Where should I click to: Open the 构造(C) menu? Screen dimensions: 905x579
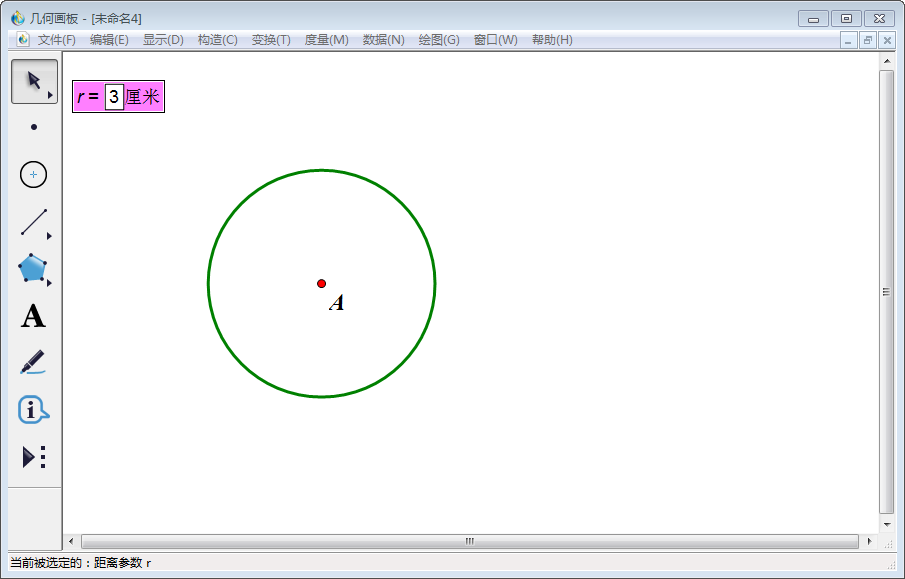[218, 40]
